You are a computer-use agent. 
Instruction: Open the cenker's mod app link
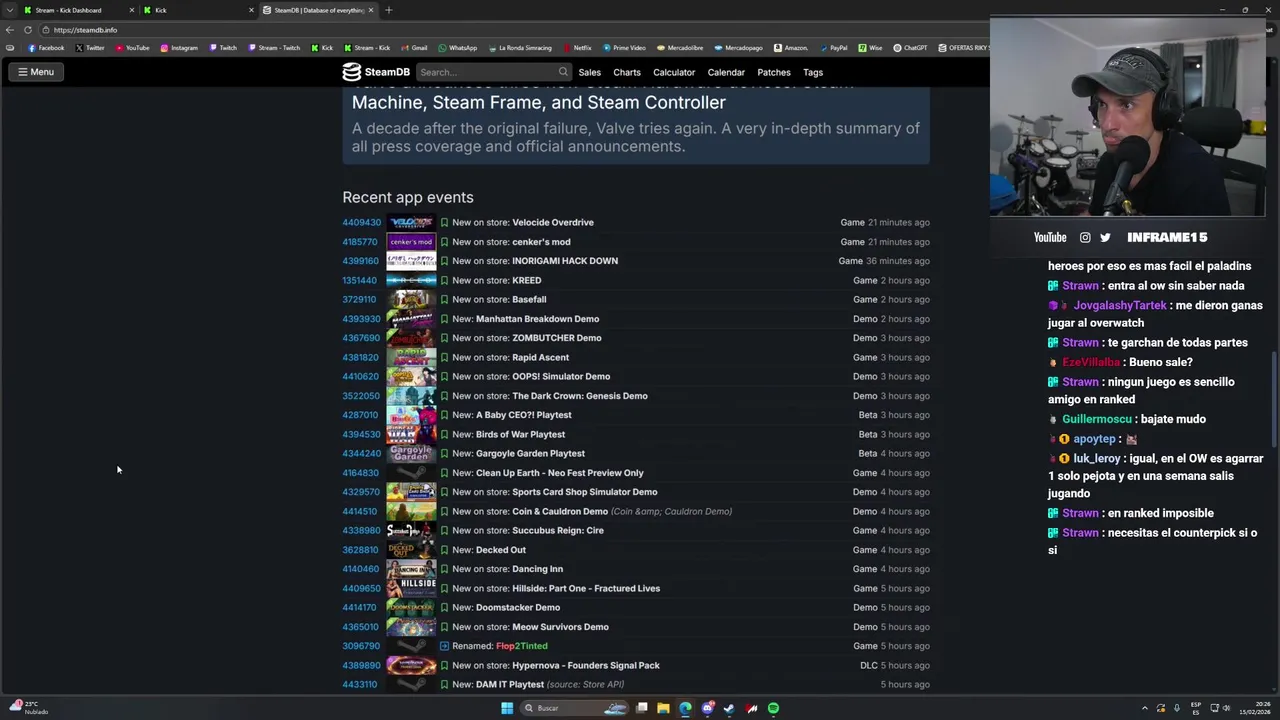click(541, 242)
